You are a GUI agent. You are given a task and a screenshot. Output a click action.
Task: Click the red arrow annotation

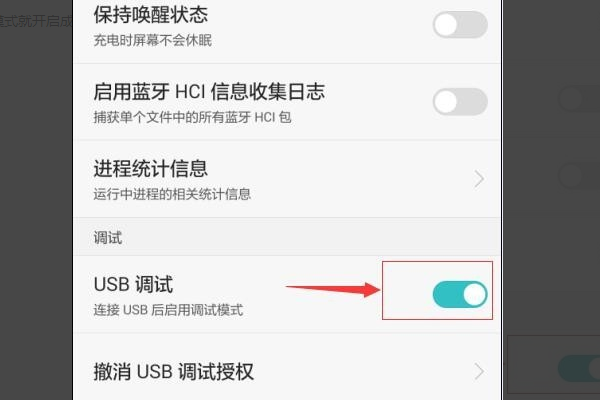[x=333, y=289]
